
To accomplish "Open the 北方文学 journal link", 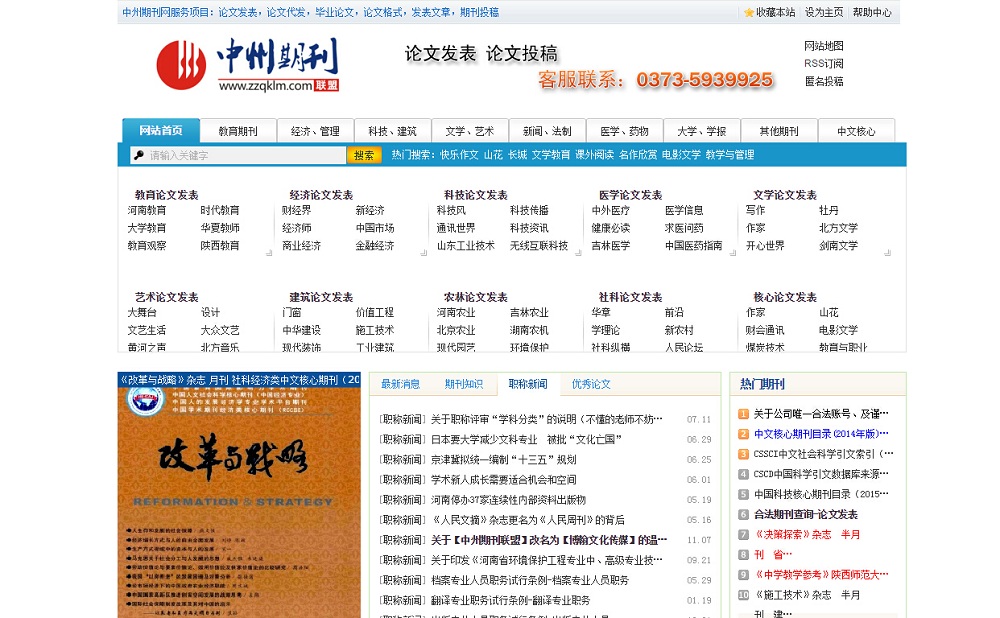I will [839, 228].
